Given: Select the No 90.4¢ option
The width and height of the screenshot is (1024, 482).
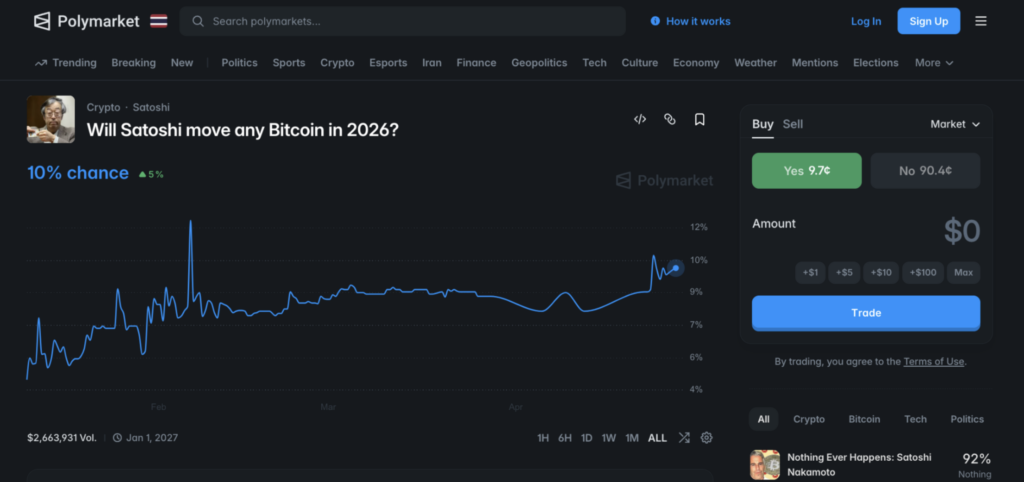Looking at the screenshot, I should [x=925, y=171].
